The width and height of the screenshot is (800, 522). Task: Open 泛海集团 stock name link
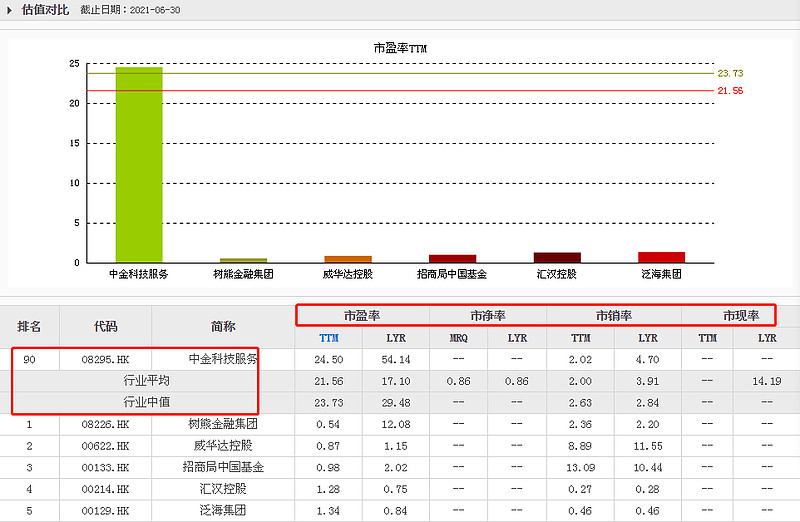pyautogui.click(x=223, y=511)
